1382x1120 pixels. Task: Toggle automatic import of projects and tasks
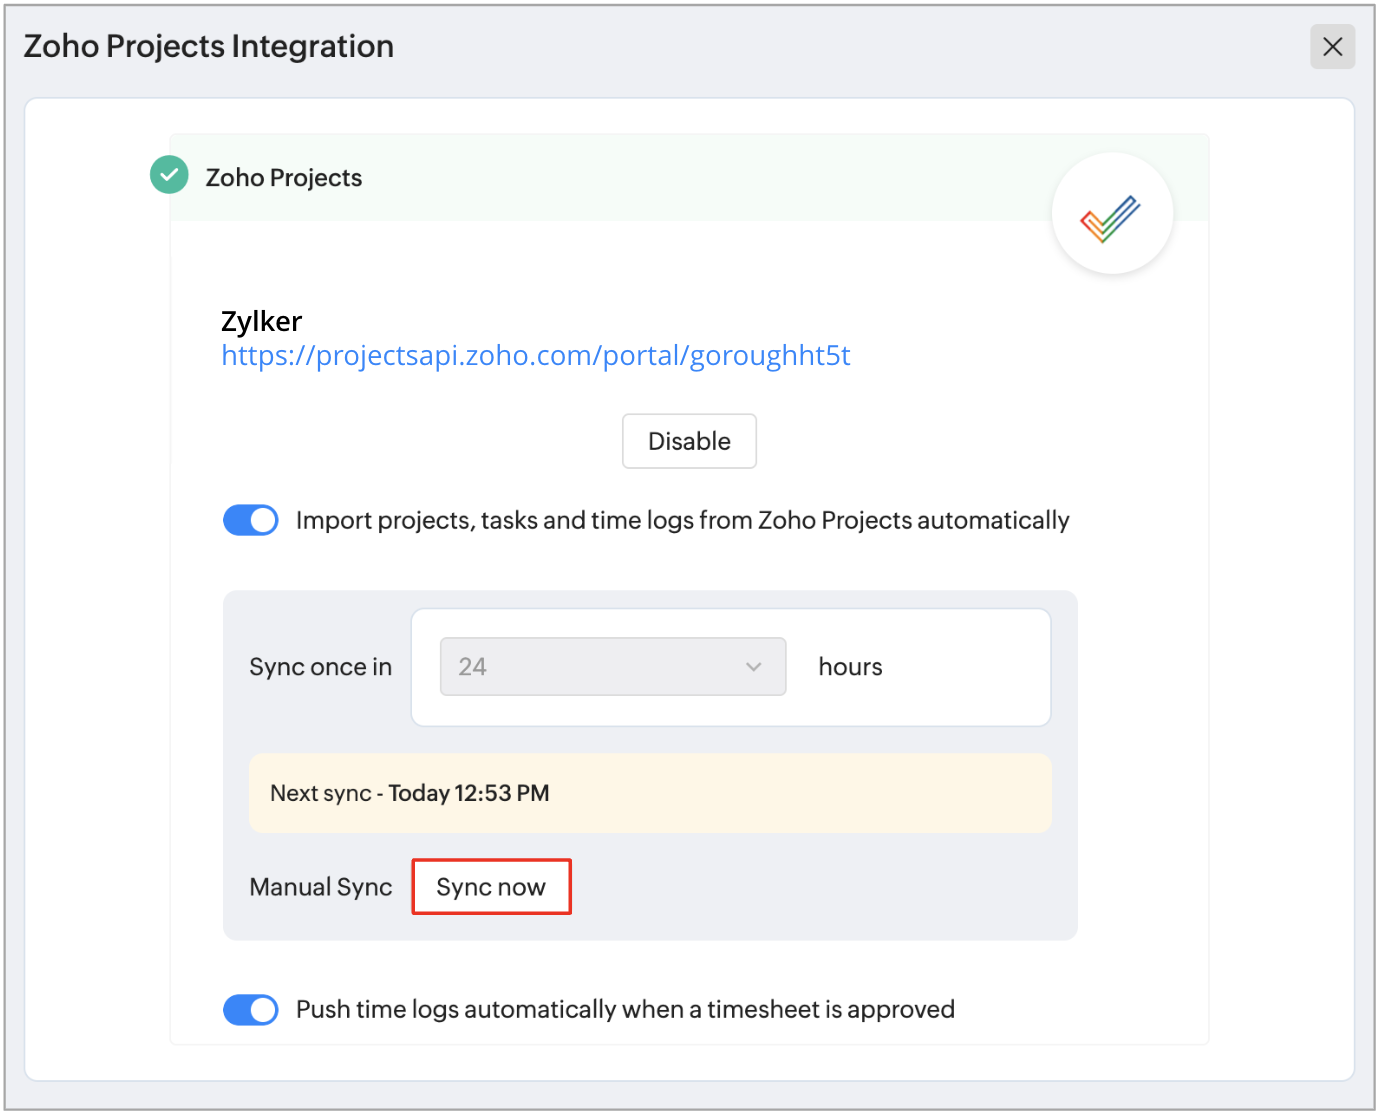pos(251,520)
